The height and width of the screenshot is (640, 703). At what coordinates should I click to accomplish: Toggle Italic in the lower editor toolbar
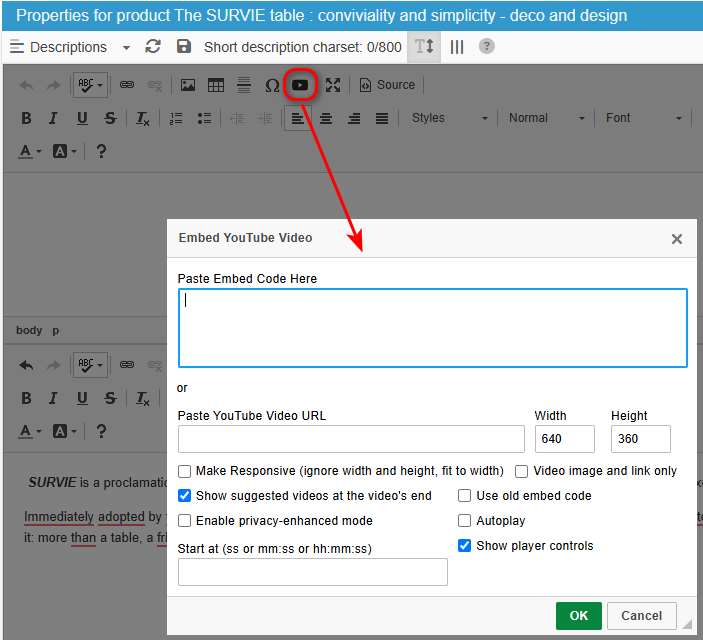click(53, 398)
